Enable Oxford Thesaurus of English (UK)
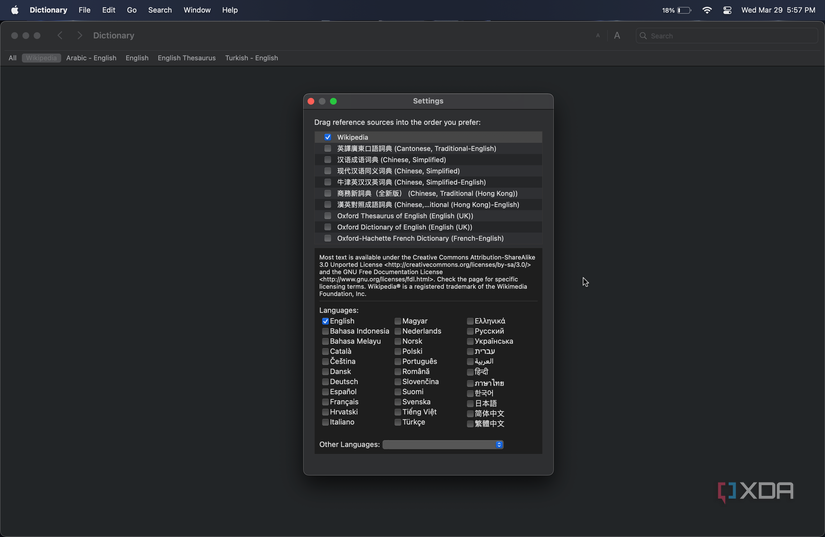The width and height of the screenshot is (825, 537). [x=328, y=216]
